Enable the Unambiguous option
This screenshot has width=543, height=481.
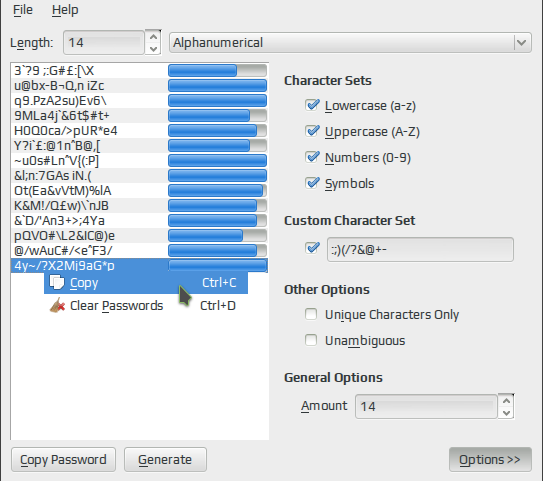tap(311, 340)
